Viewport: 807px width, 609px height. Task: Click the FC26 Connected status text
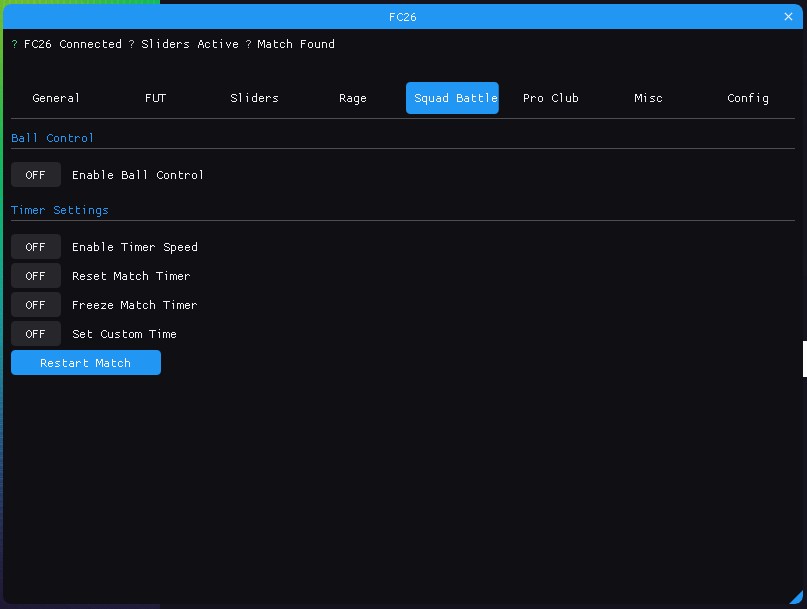pyautogui.click(x=72, y=44)
